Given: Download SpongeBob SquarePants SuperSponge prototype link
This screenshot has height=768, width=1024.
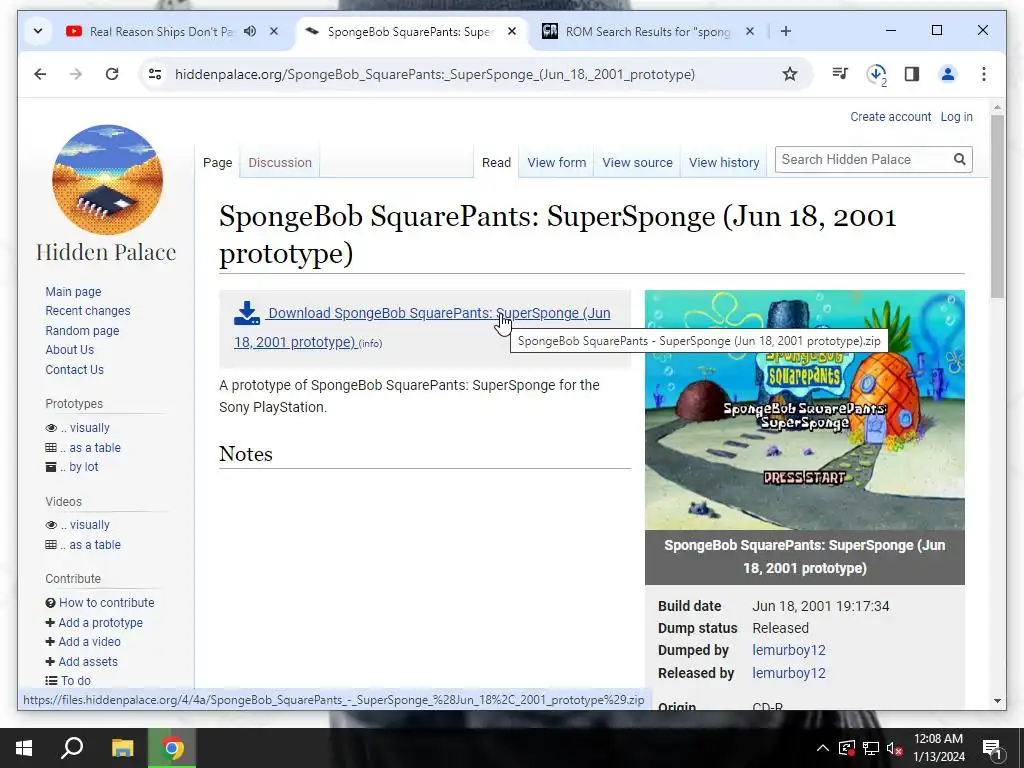Looking at the screenshot, I should click(423, 327).
